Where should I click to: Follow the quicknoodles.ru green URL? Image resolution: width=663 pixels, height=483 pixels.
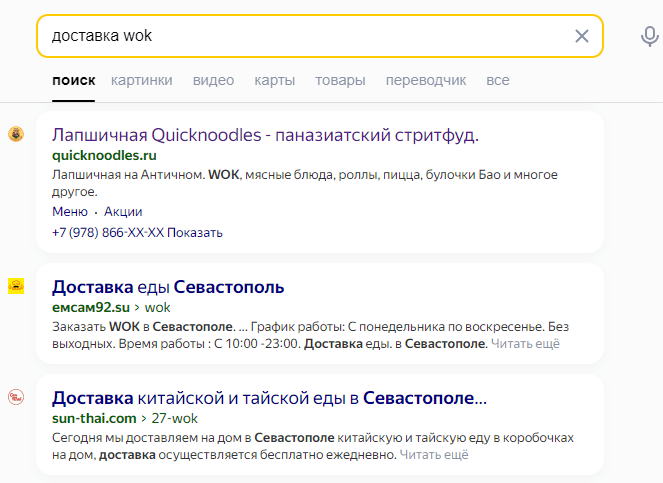click(x=104, y=156)
